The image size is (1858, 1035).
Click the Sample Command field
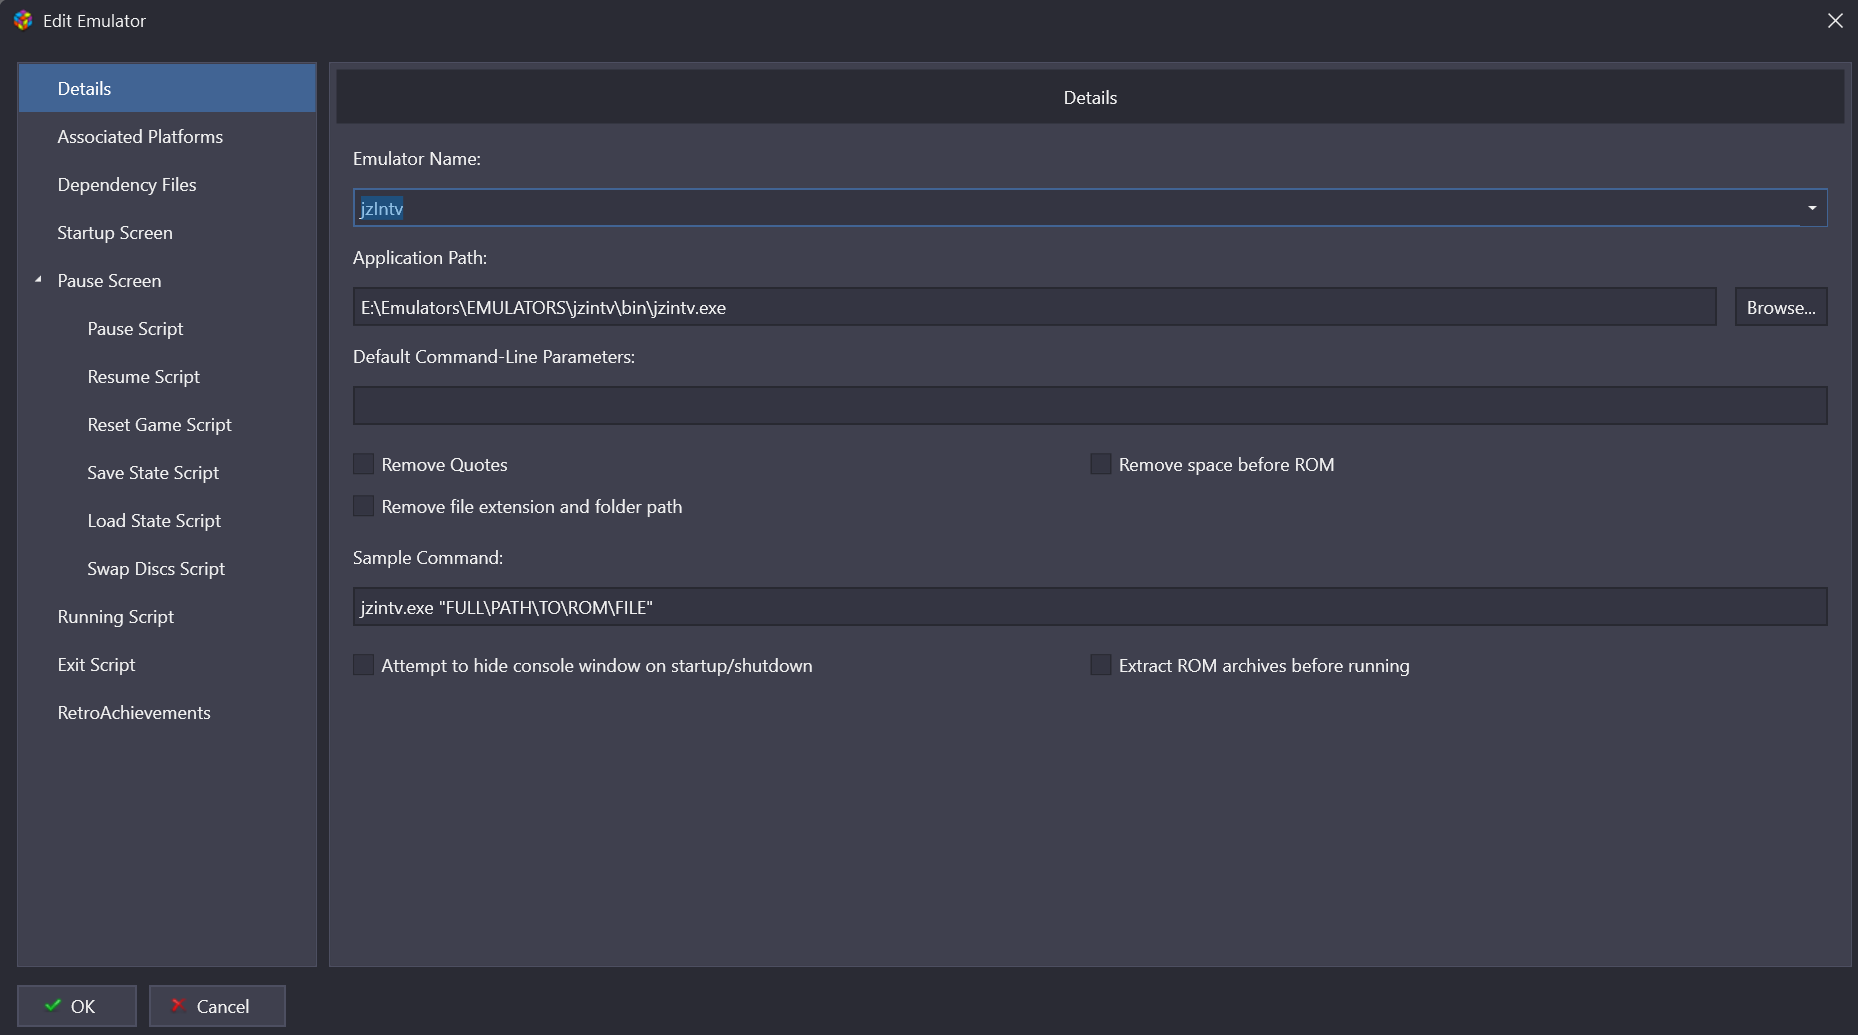tap(1090, 607)
